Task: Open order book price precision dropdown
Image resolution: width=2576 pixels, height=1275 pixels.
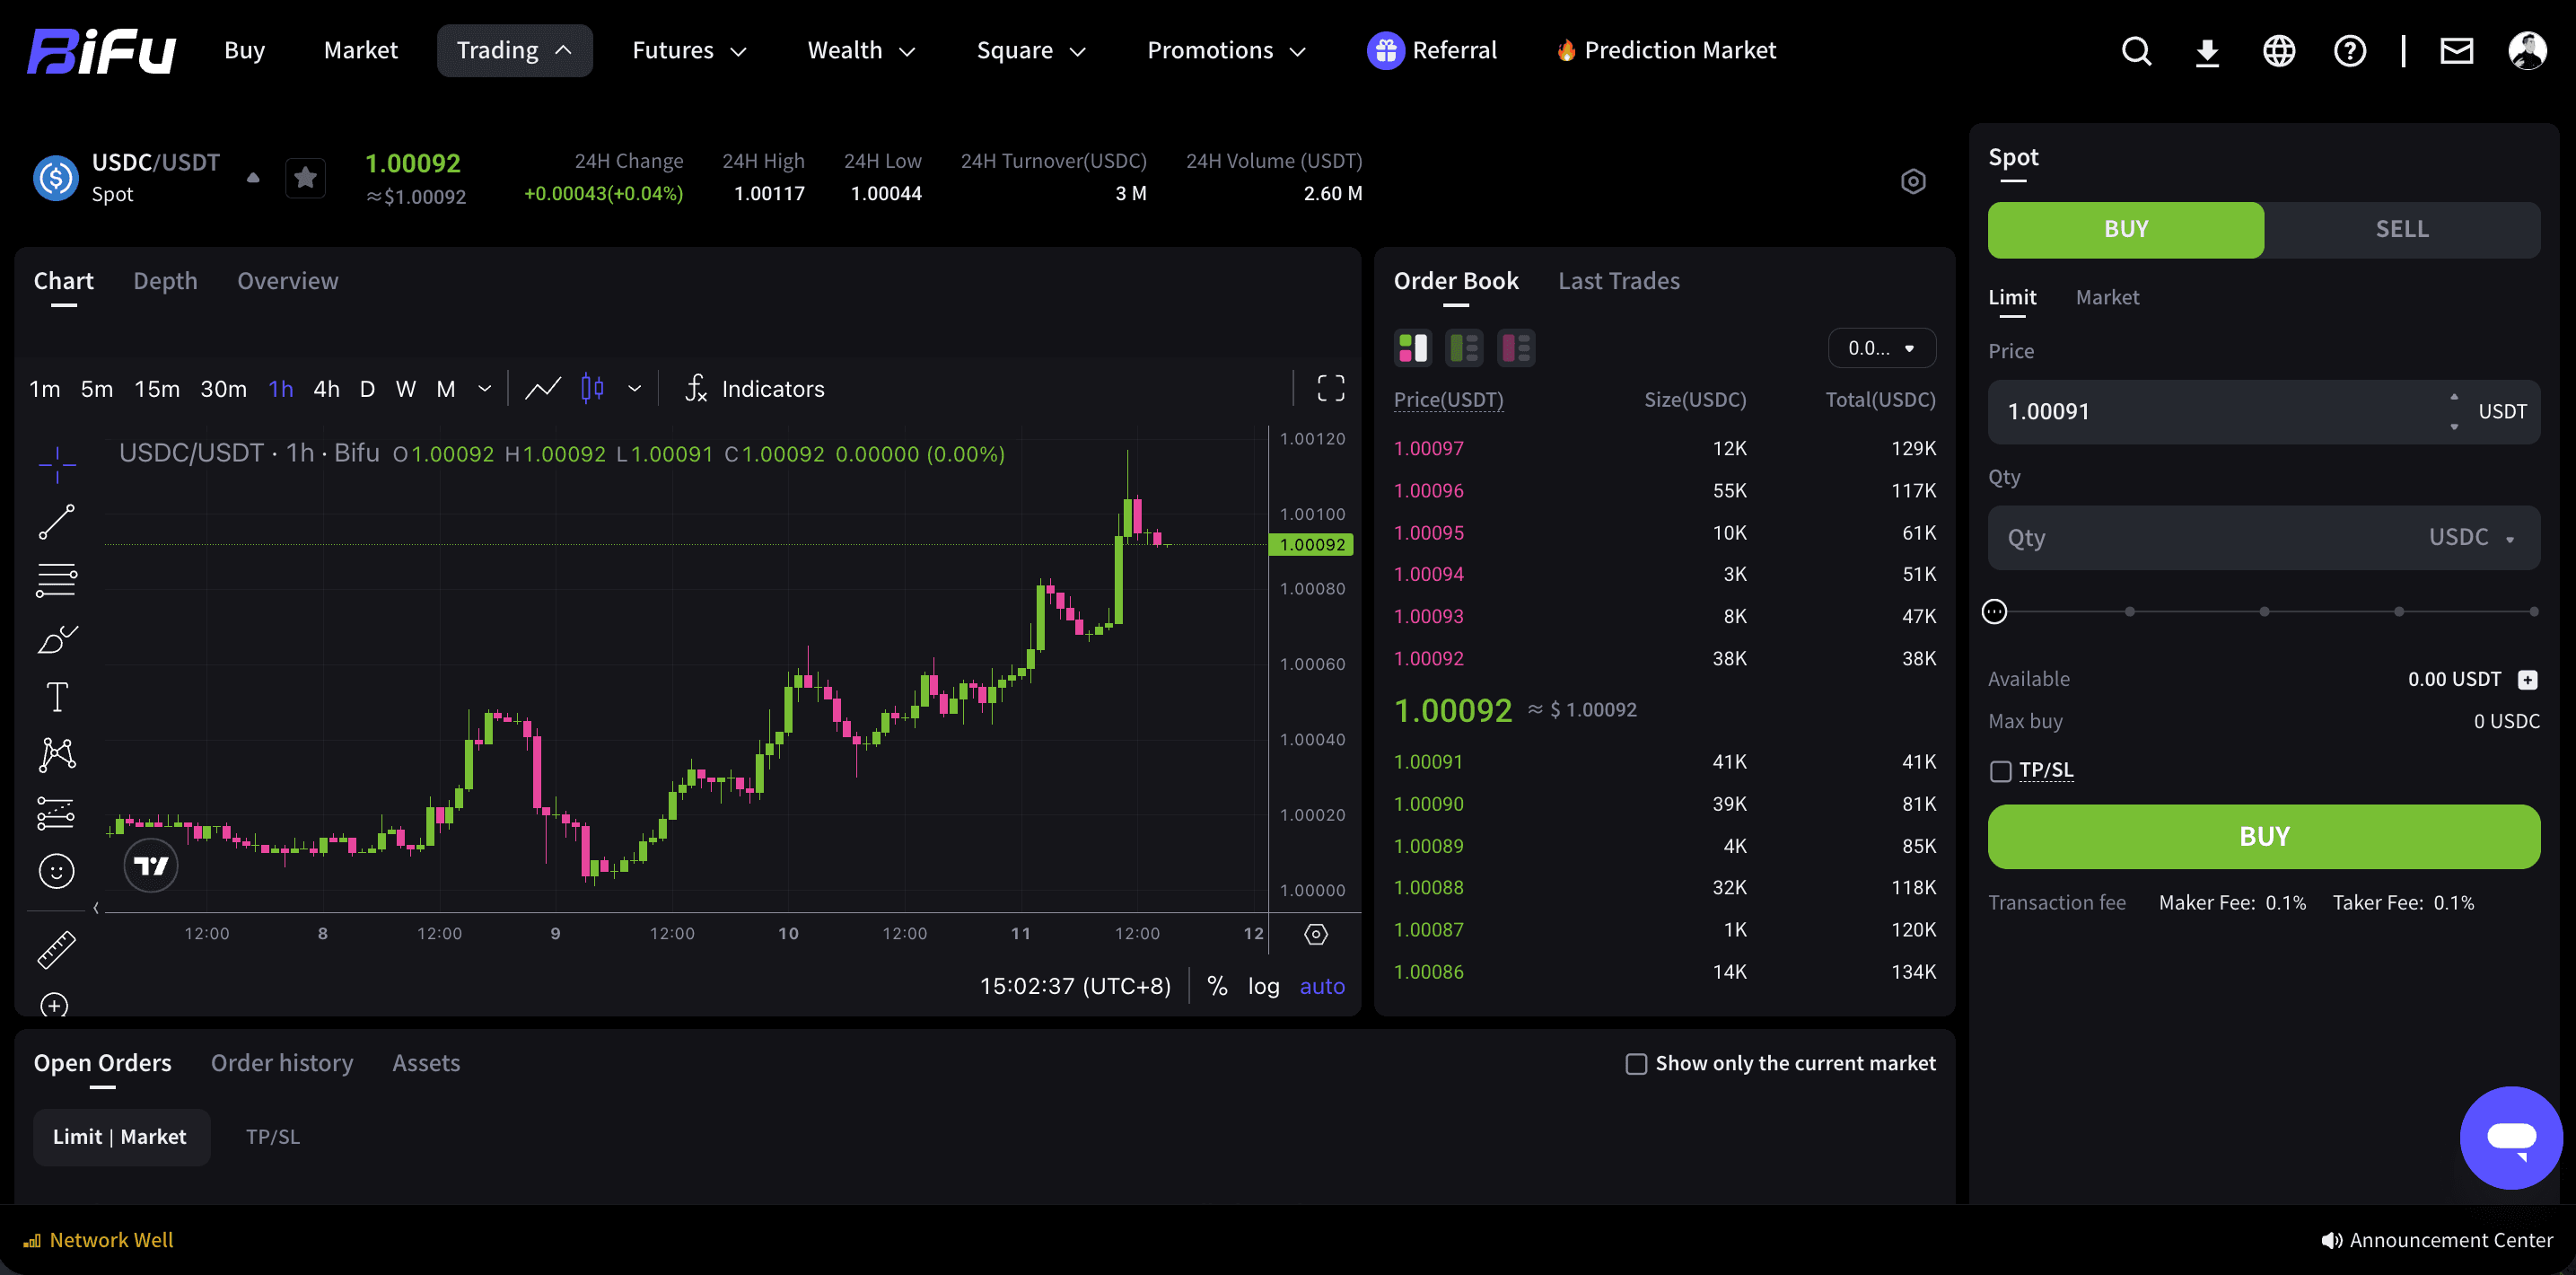Action: pyautogui.click(x=1882, y=348)
